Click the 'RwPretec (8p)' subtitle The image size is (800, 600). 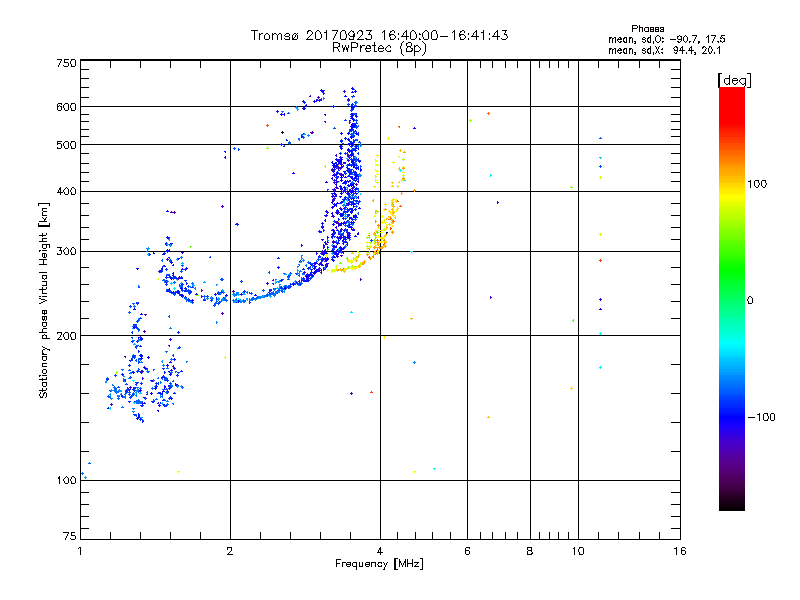point(379,48)
